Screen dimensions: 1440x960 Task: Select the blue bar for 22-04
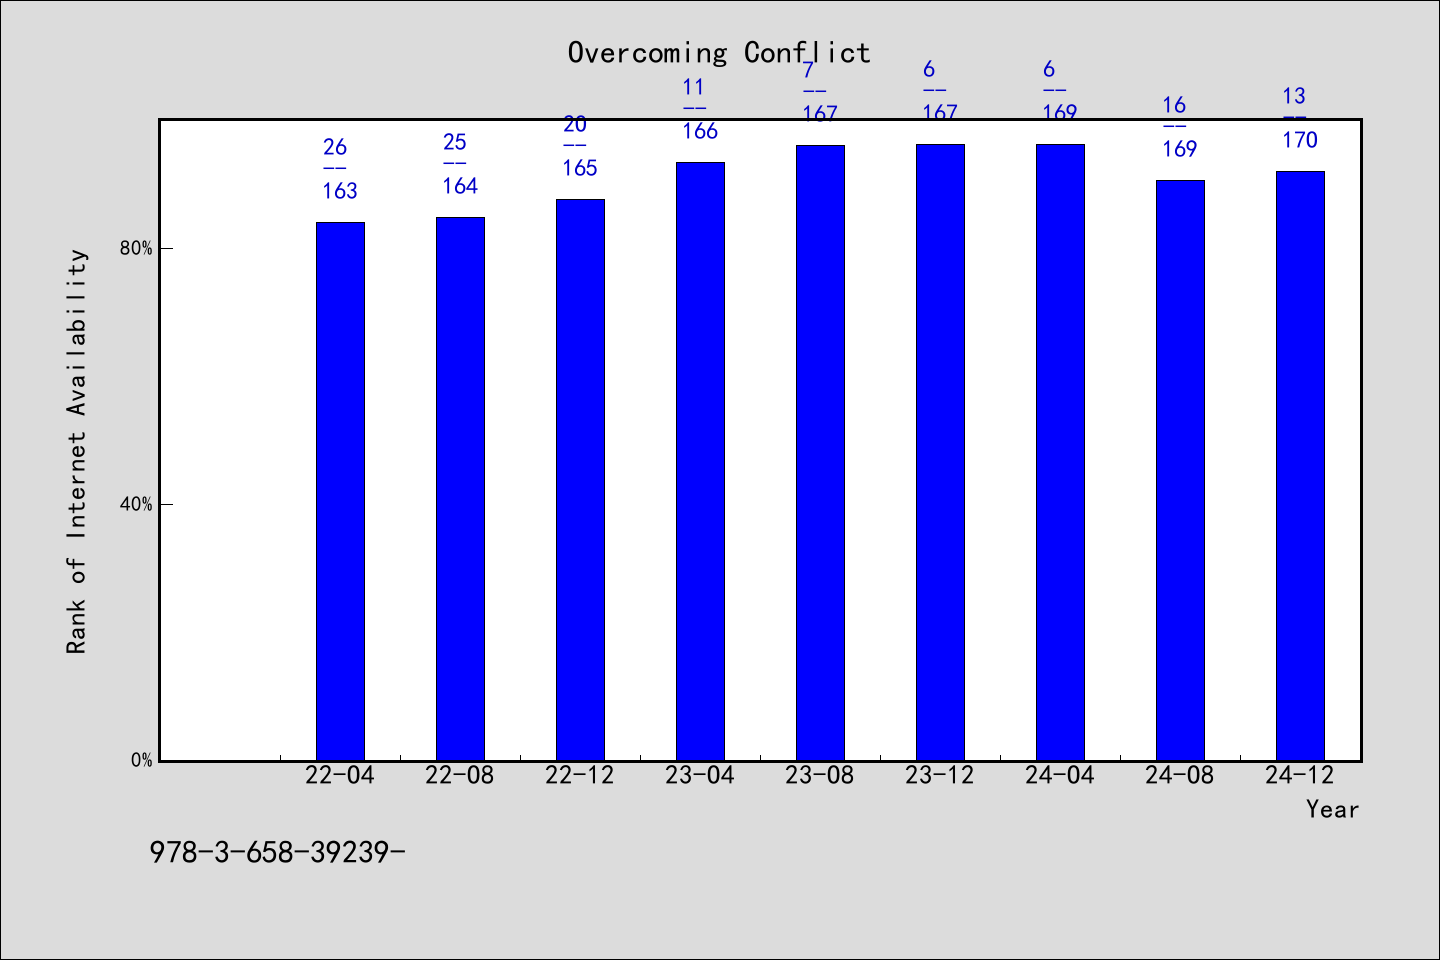pos(340,491)
